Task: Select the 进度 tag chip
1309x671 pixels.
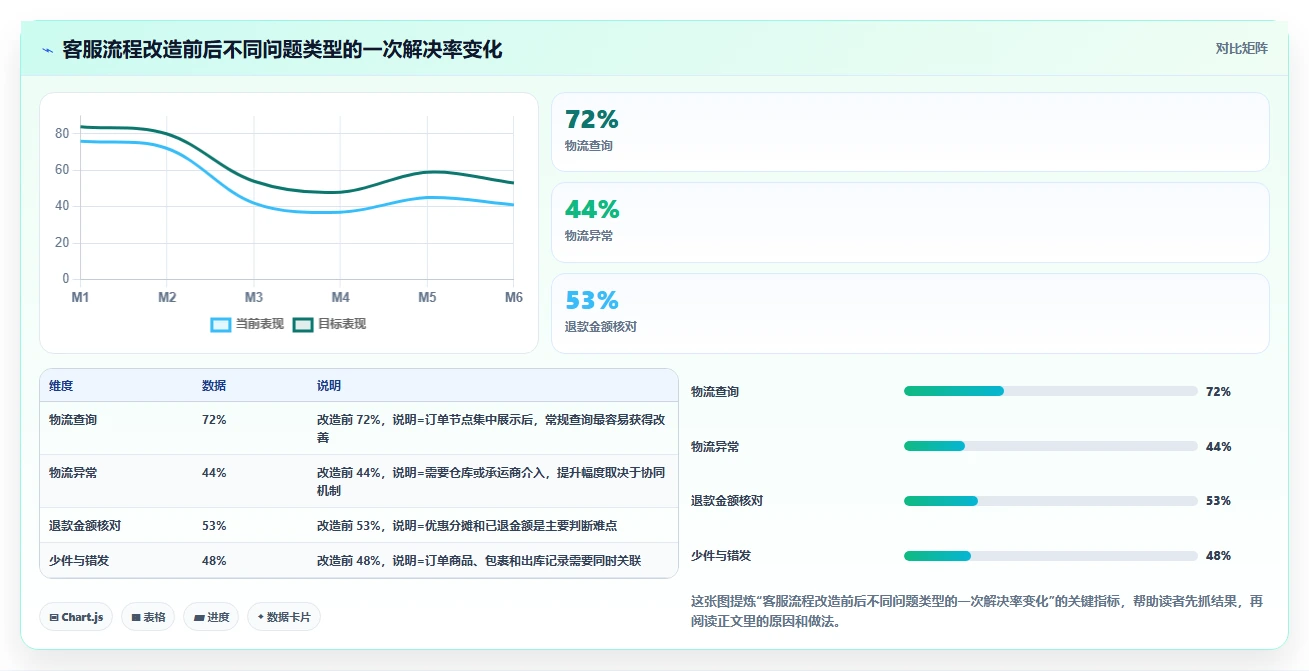Action: click(211, 617)
